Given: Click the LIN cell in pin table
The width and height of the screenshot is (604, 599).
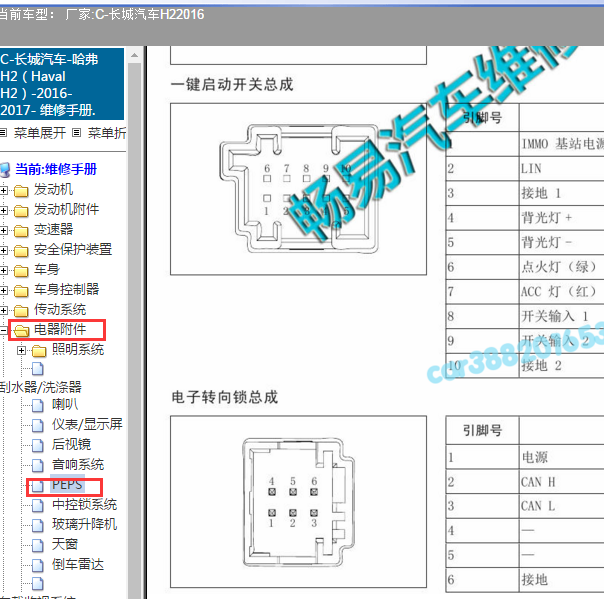Looking at the screenshot, I should tap(562, 168).
